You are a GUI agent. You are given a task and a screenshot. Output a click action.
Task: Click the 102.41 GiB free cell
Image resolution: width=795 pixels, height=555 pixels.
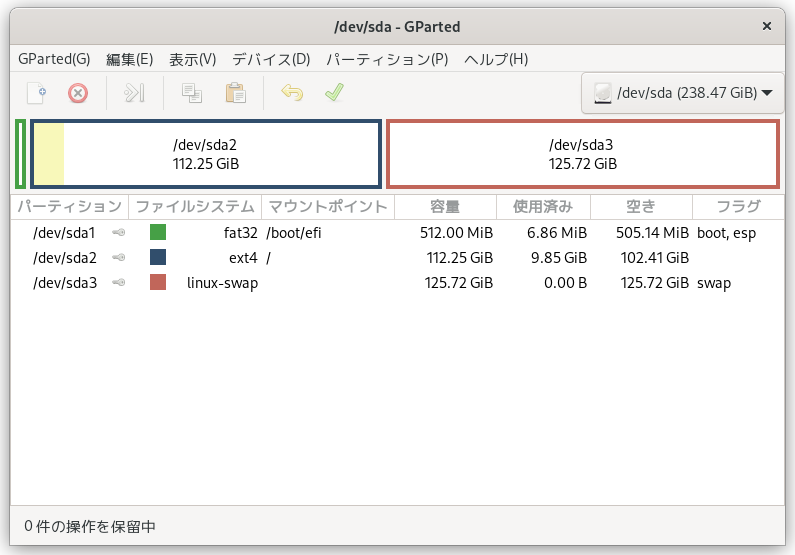click(655, 257)
